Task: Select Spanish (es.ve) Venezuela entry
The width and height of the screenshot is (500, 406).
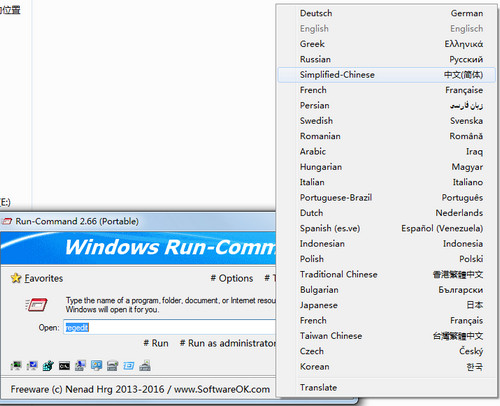Action: coord(387,228)
